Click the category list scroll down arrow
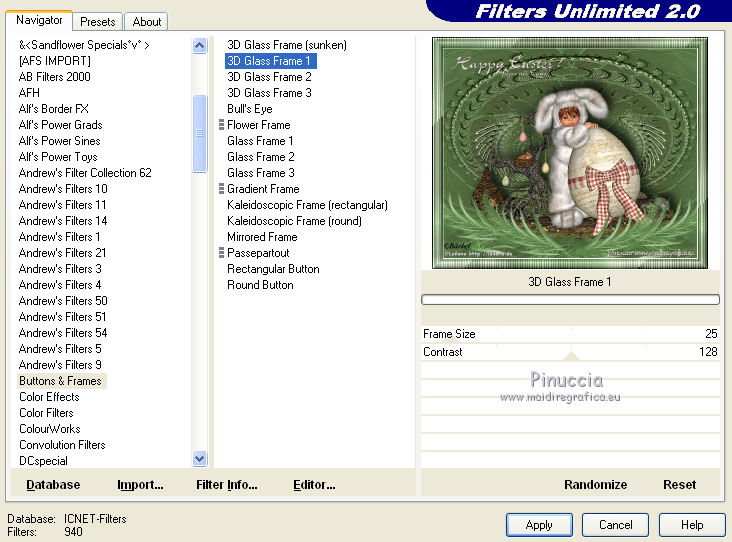The width and height of the screenshot is (732, 542). pos(199,458)
